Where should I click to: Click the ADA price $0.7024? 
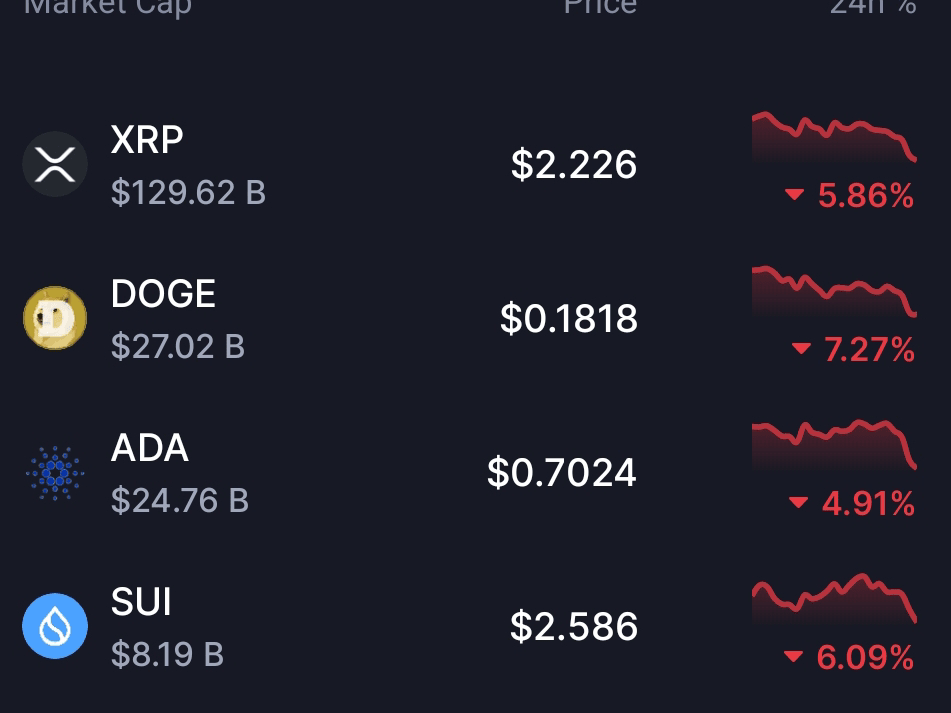(x=561, y=471)
